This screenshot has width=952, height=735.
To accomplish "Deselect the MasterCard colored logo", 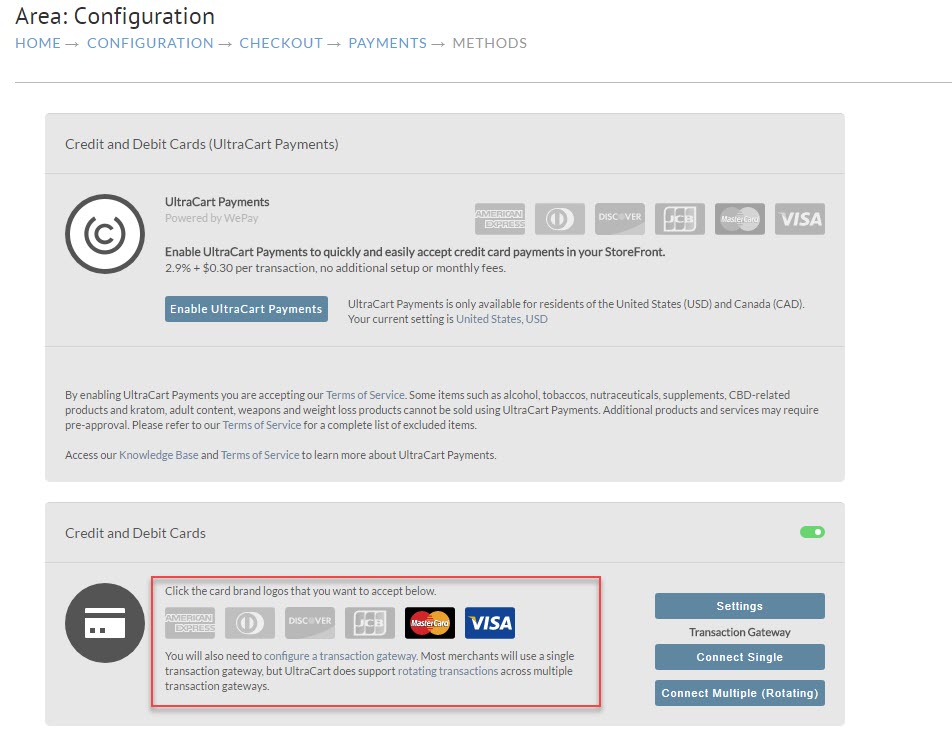I will 430,623.
